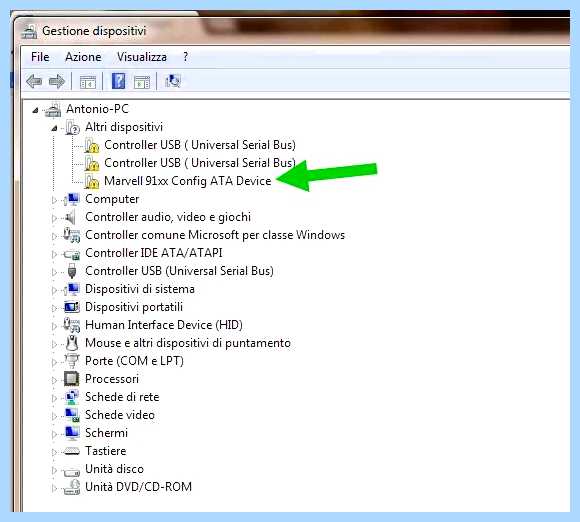Click the Schede video icon
The height and width of the screenshot is (522, 580).
[72, 415]
